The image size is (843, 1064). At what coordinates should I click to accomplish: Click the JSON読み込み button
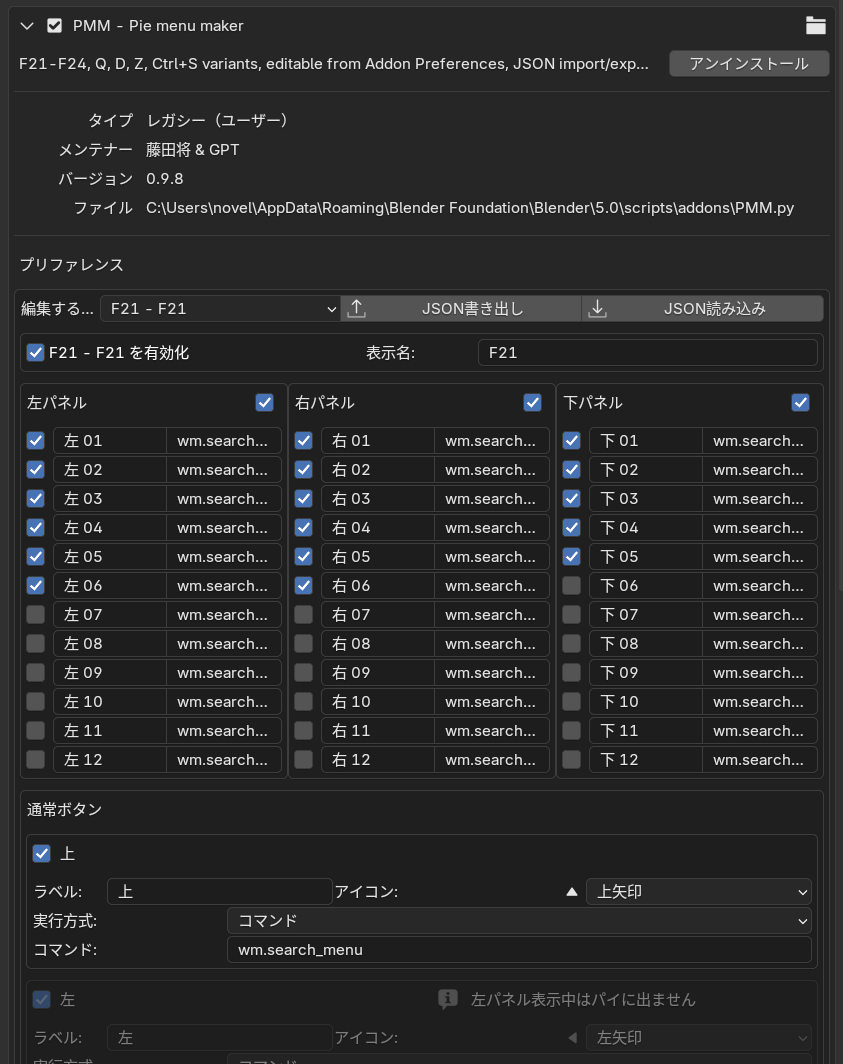point(714,309)
